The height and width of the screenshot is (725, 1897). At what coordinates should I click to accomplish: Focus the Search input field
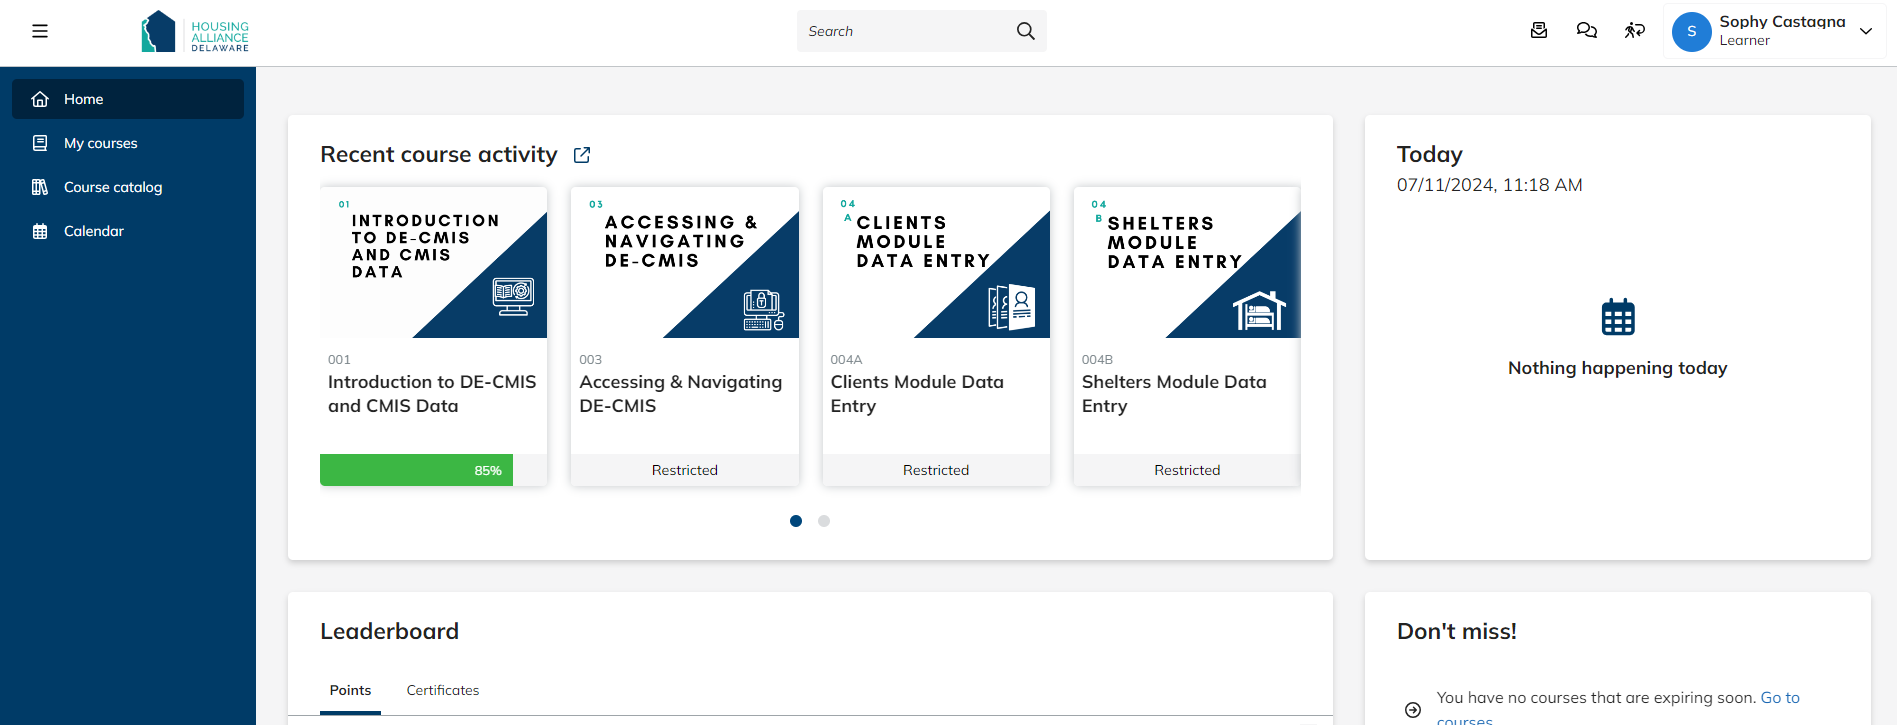point(906,31)
